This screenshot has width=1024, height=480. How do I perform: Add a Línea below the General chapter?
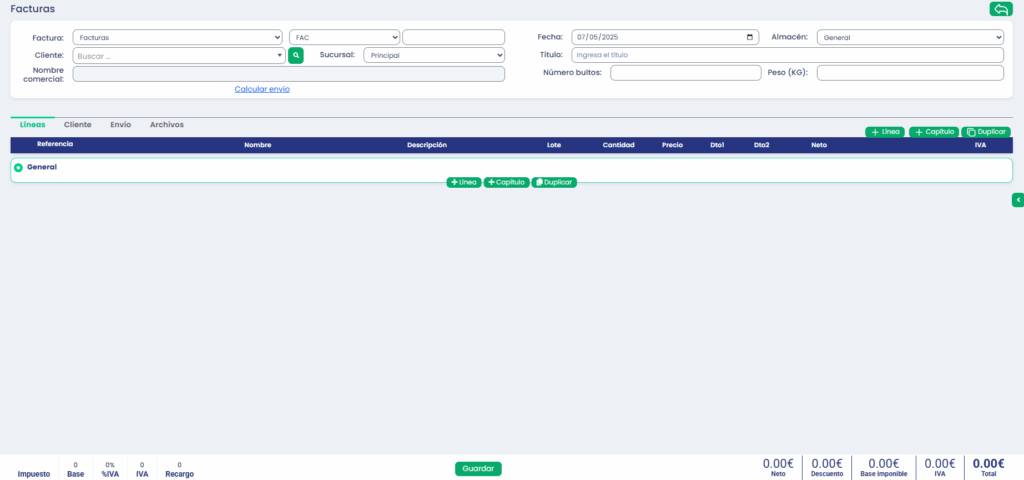pyautogui.click(x=464, y=182)
